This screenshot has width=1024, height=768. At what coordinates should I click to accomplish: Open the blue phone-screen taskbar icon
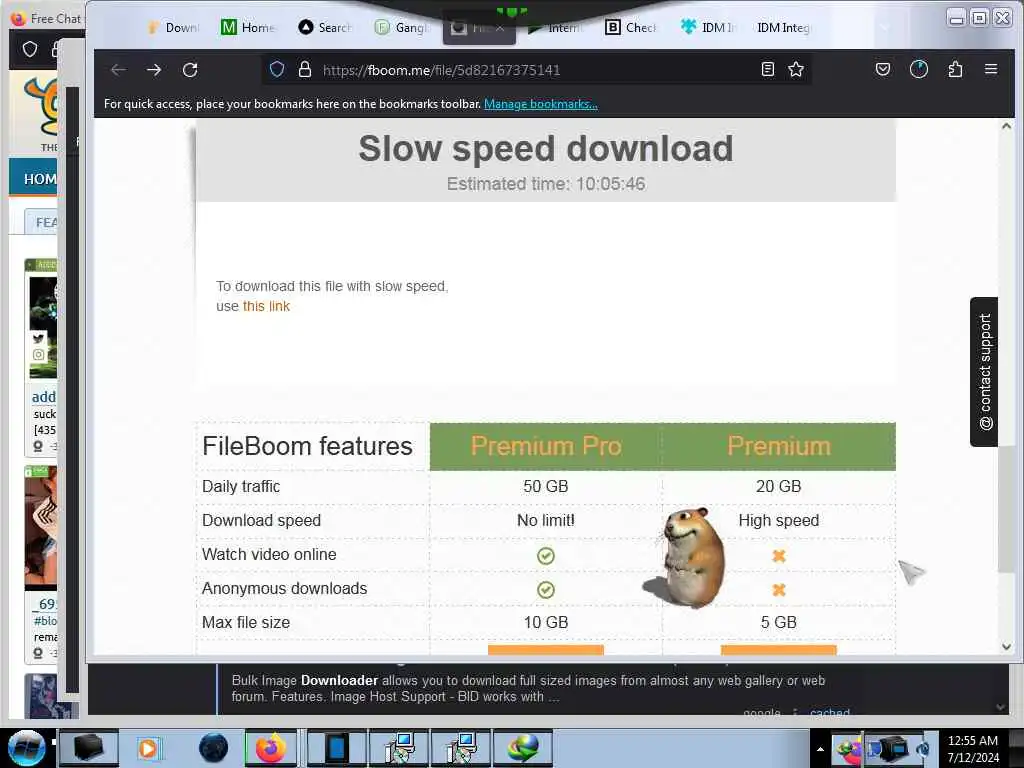point(336,748)
